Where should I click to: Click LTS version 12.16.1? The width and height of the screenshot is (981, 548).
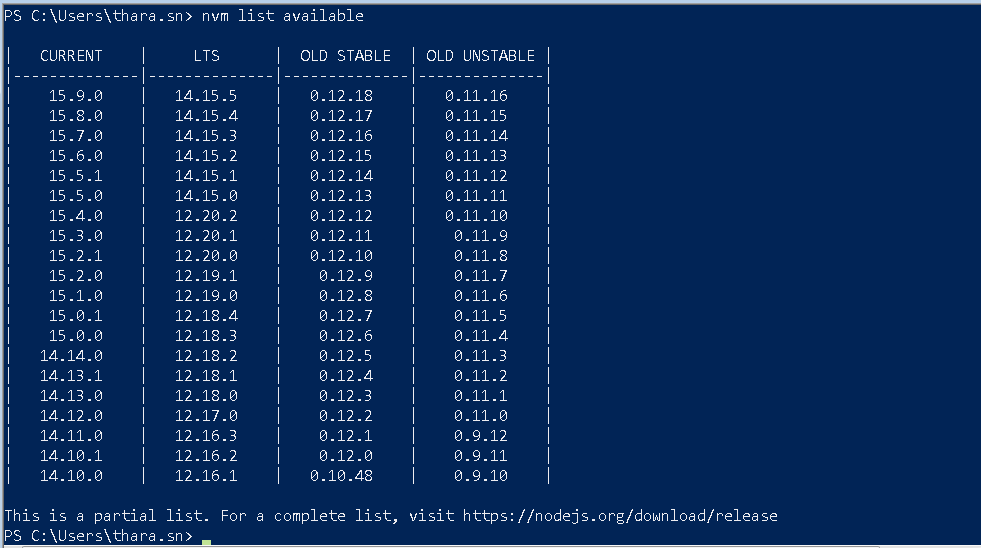[206, 476]
